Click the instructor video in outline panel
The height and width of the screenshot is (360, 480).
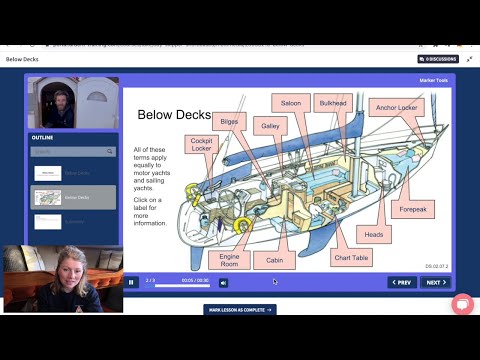(x=73, y=103)
